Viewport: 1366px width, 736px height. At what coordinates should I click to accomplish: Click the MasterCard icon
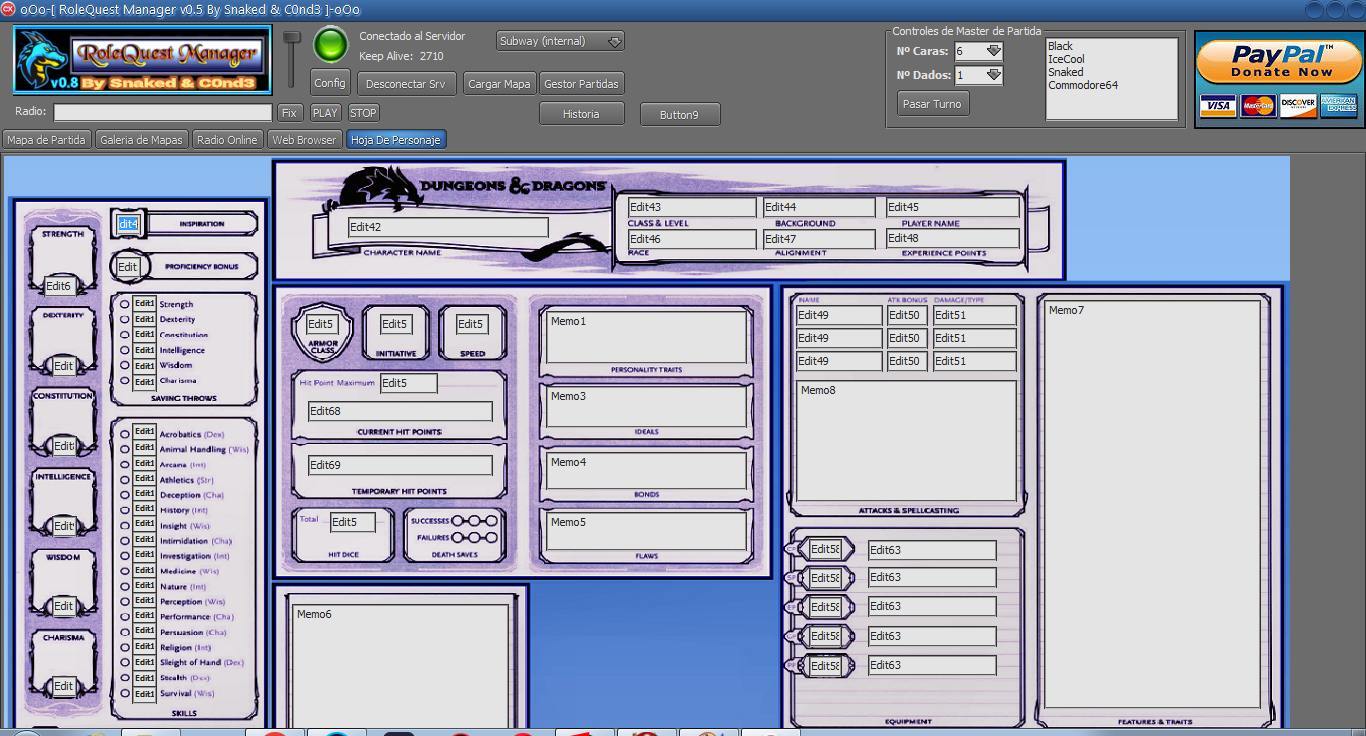pyautogui.click(x=1258, y=106)
